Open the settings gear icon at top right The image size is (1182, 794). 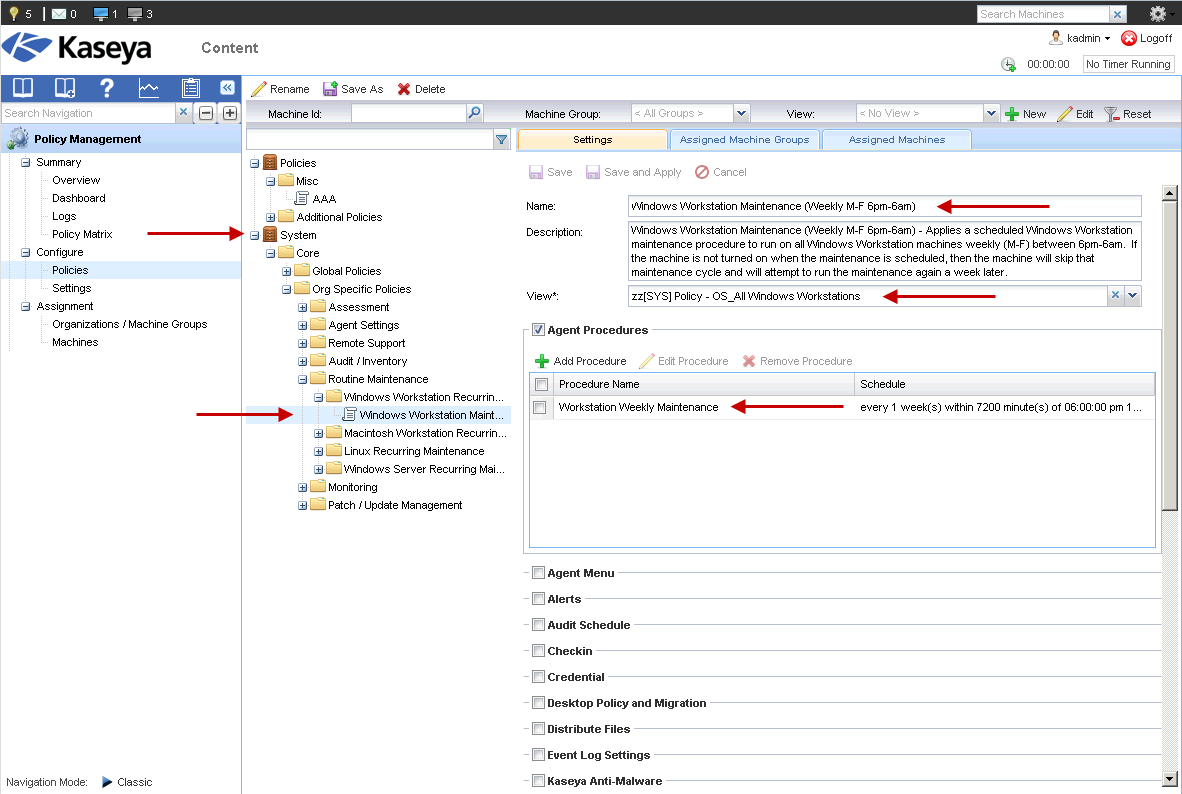click(x=1158, y=14)
